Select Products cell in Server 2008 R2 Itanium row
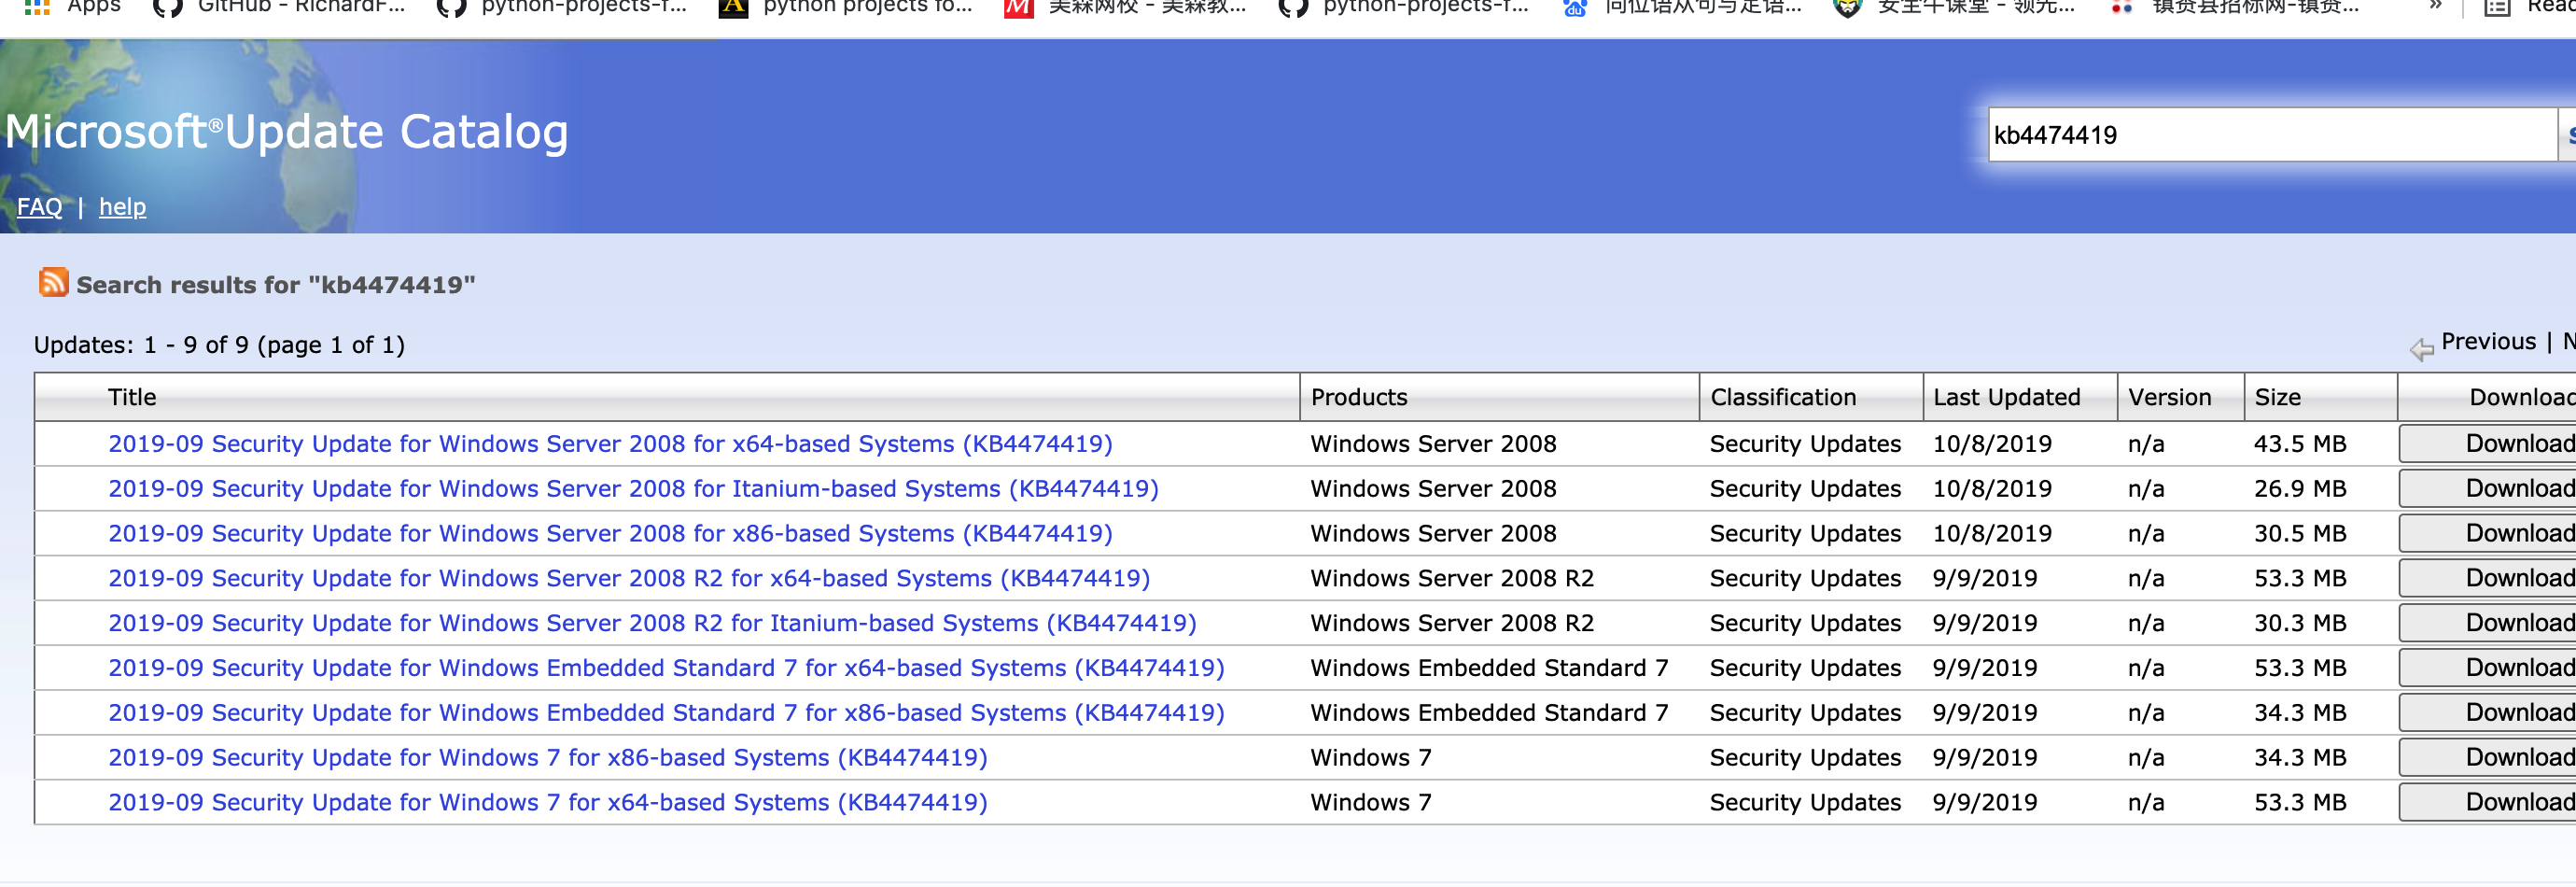Viewport: 2576px width, 887px height. [x=1452, y=624]
